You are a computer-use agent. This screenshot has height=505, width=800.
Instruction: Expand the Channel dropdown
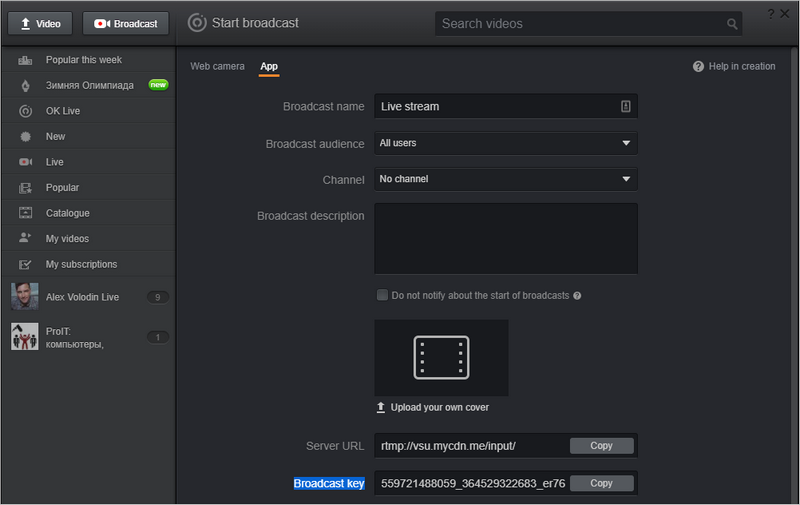coord(506,179)
